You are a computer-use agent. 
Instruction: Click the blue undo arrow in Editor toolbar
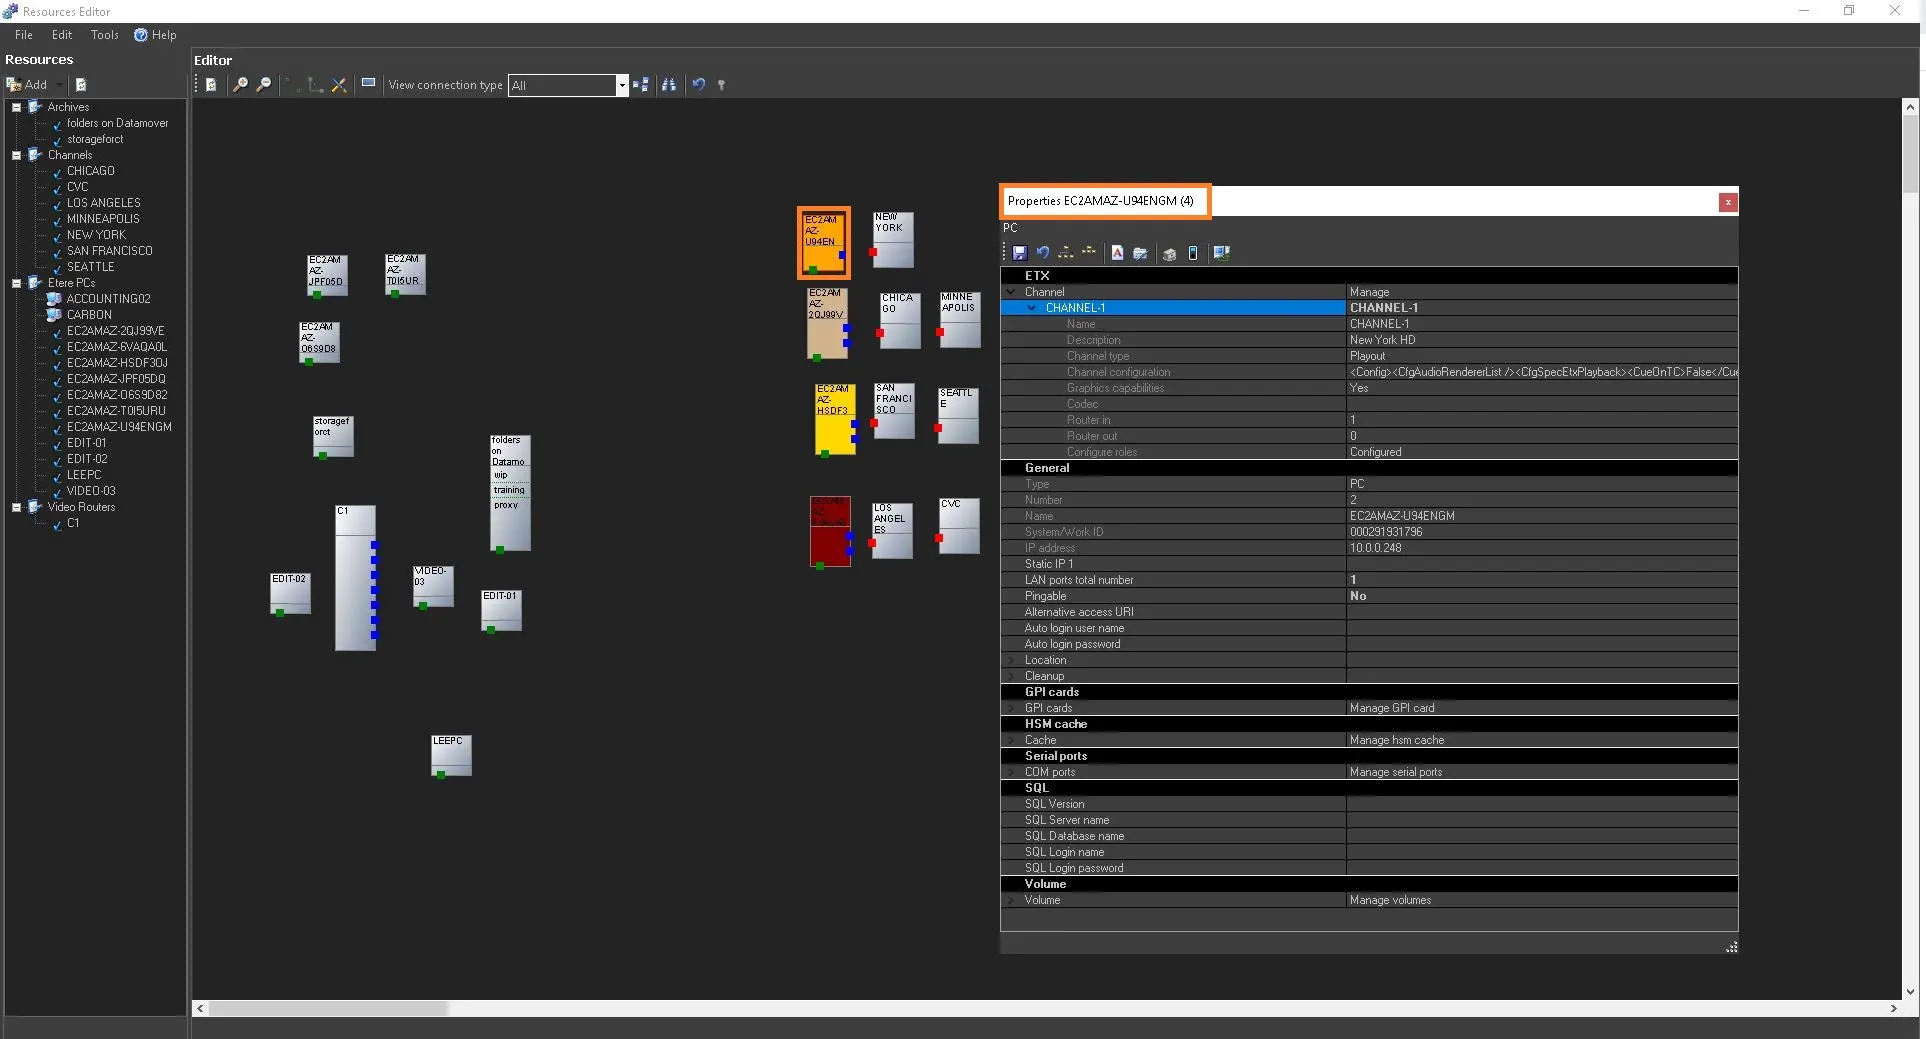(x=698, y=85)
